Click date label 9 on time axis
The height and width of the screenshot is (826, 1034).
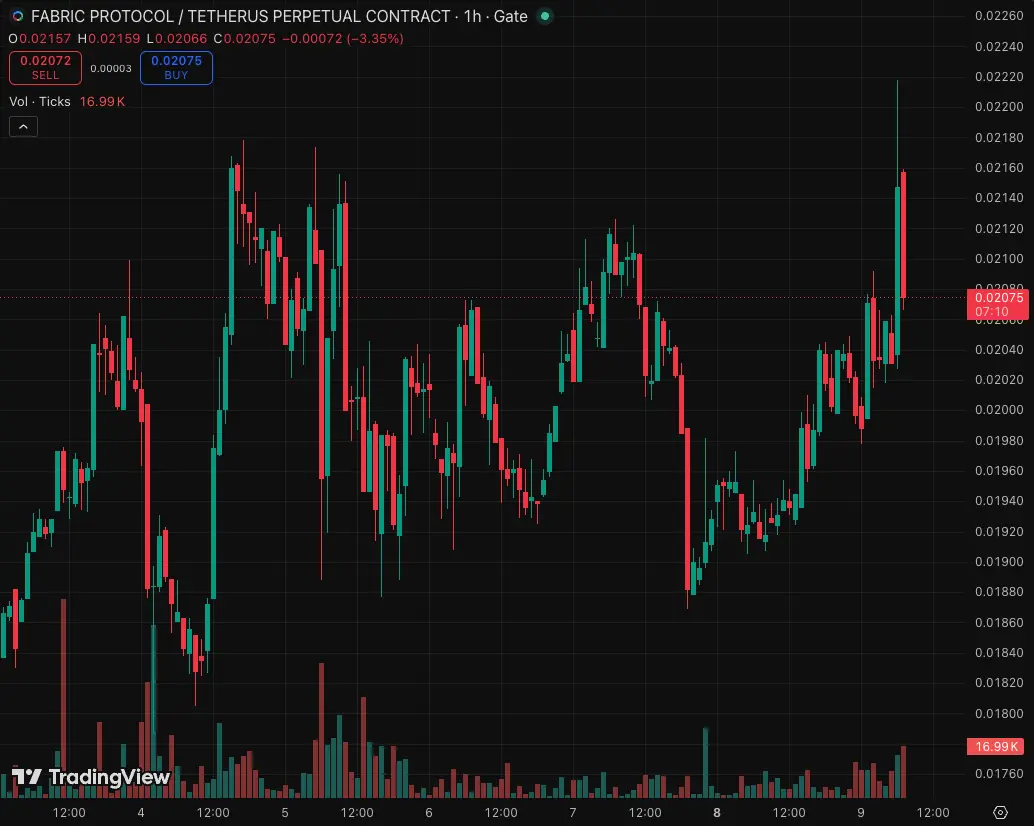[x=861, y=813]
